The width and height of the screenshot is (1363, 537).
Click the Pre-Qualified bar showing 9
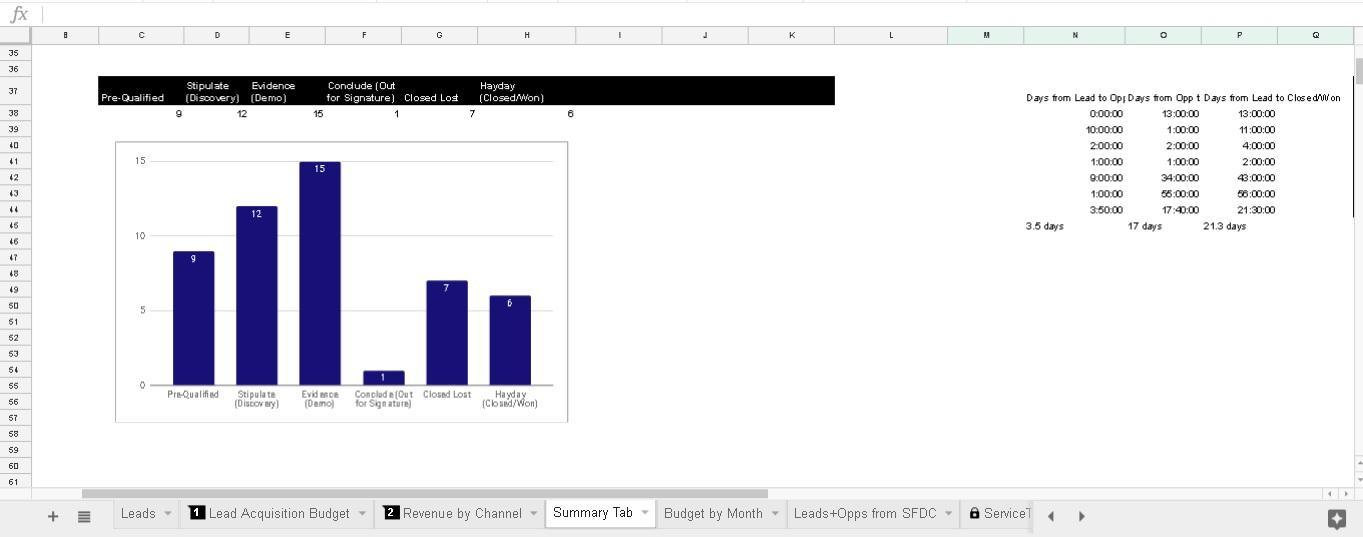click(194, 318)
